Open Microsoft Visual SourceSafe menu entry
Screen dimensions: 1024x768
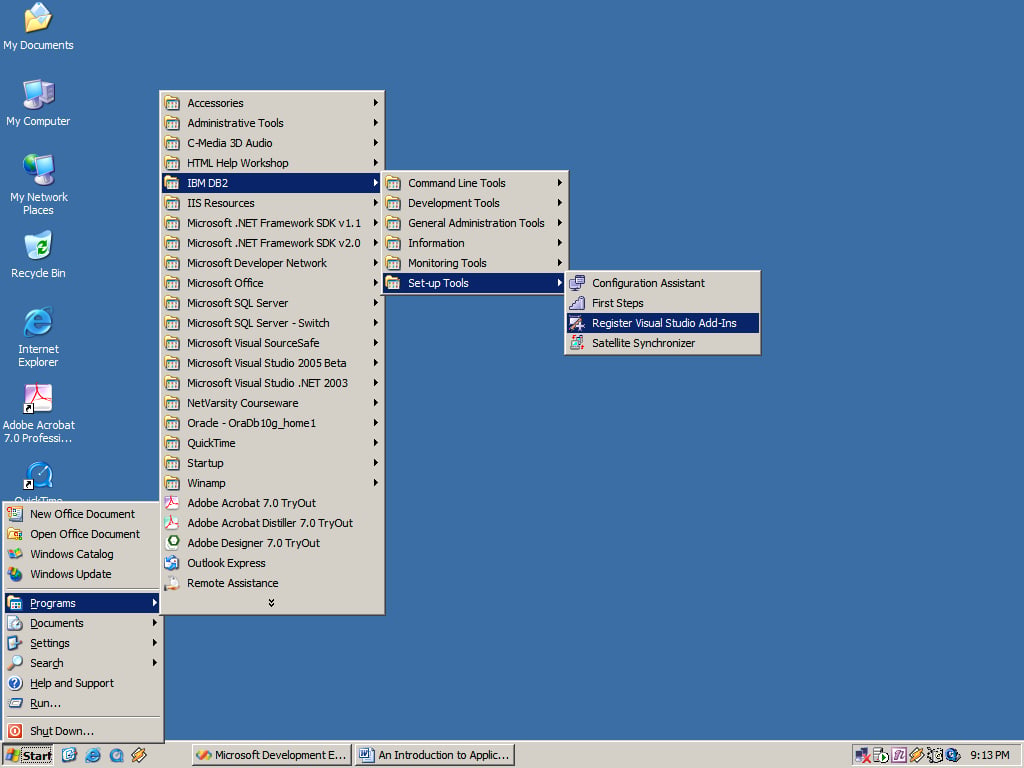point(272,343)
